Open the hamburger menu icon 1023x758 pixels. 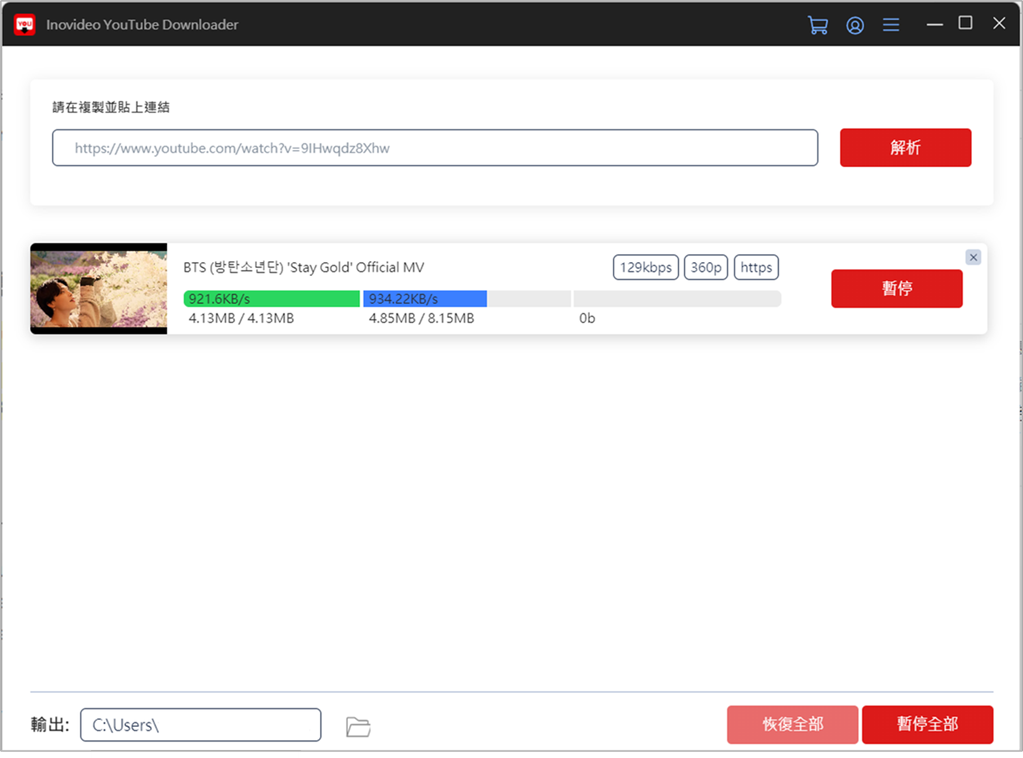click(x=891, y=25)
